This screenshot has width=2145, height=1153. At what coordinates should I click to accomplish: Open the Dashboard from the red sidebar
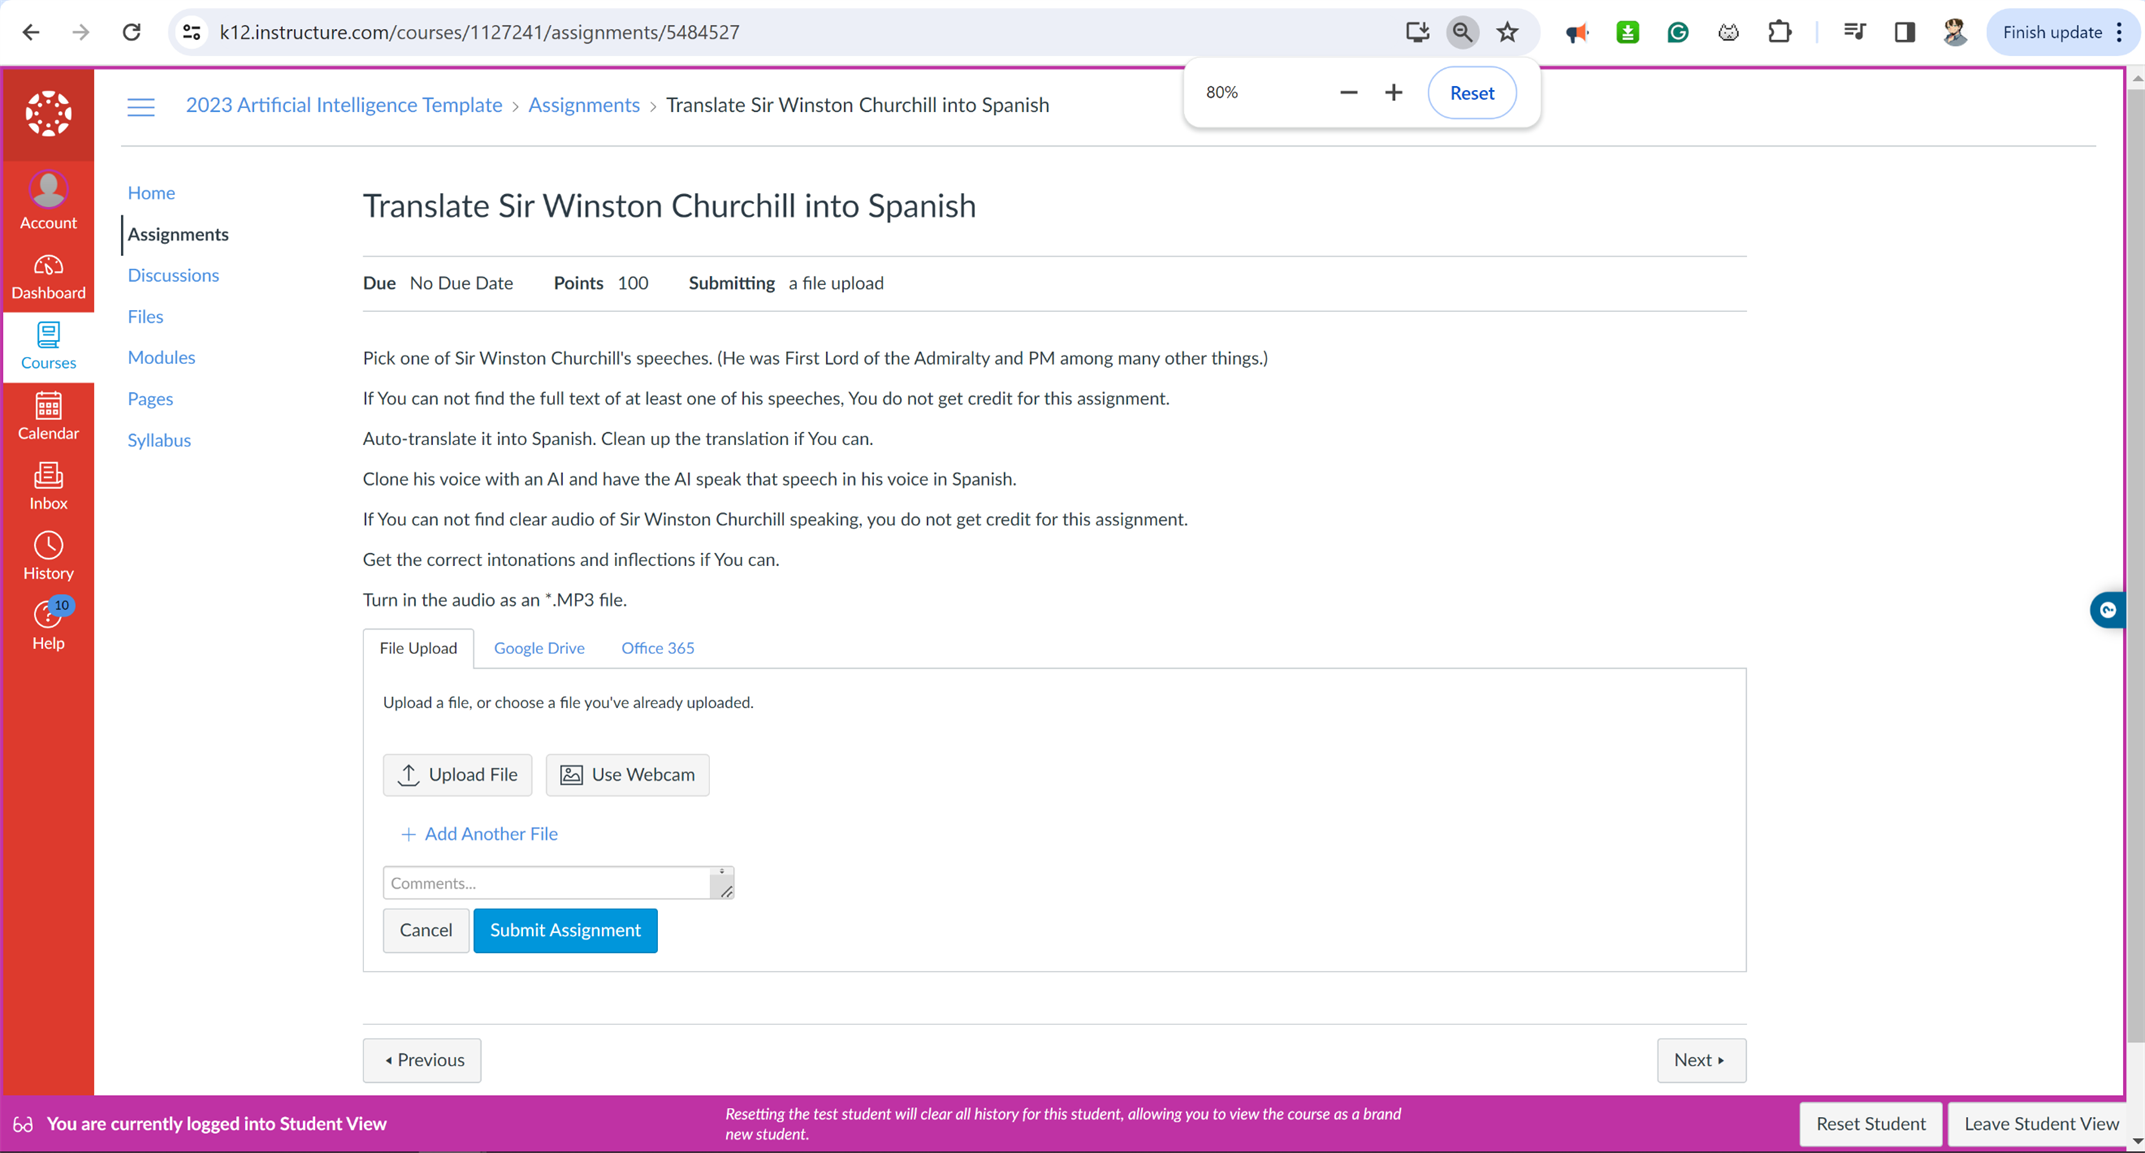47,277
